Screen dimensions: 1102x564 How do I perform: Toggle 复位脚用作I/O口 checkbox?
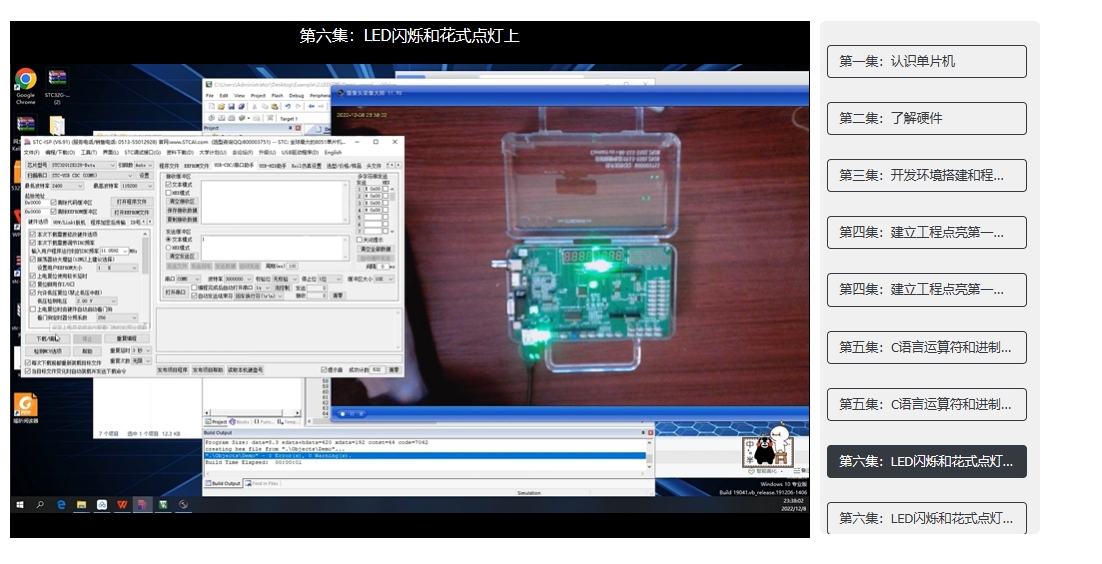click(32, 284)
